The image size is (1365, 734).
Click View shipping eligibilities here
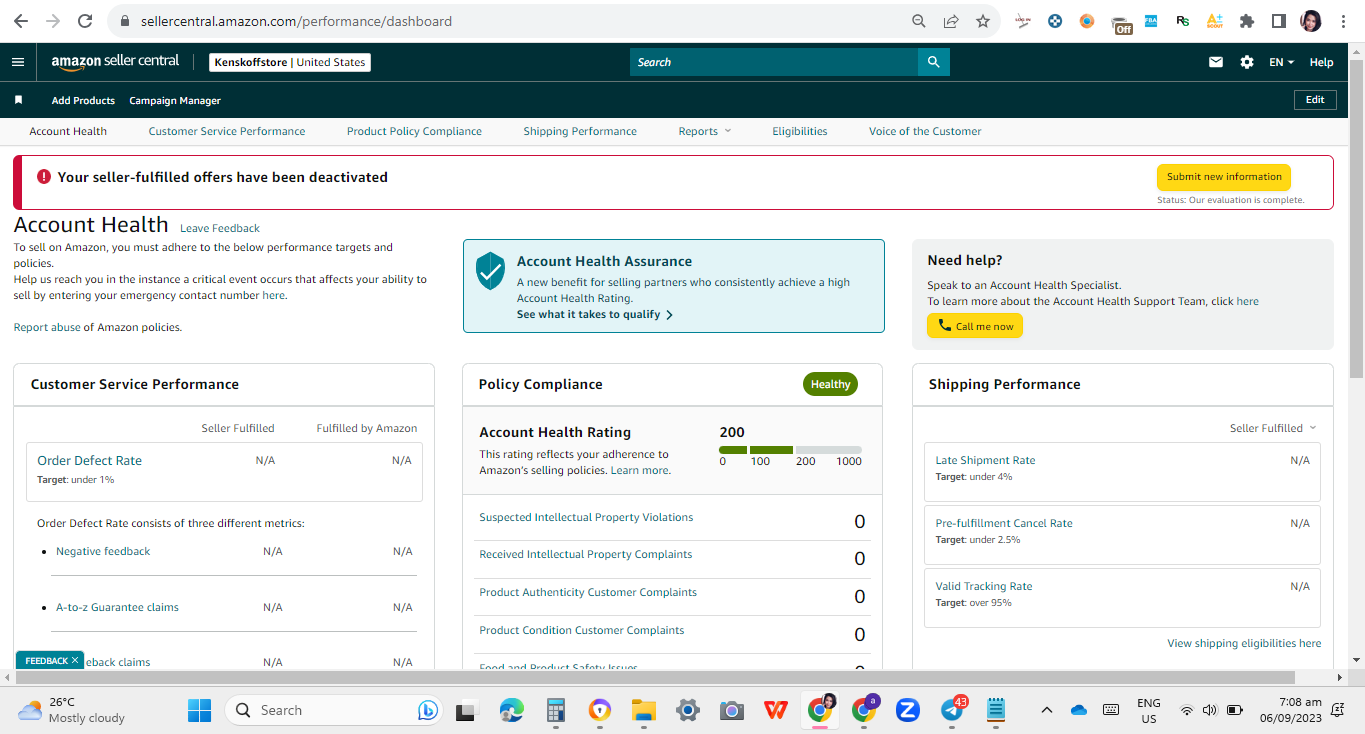(1244, 643)
